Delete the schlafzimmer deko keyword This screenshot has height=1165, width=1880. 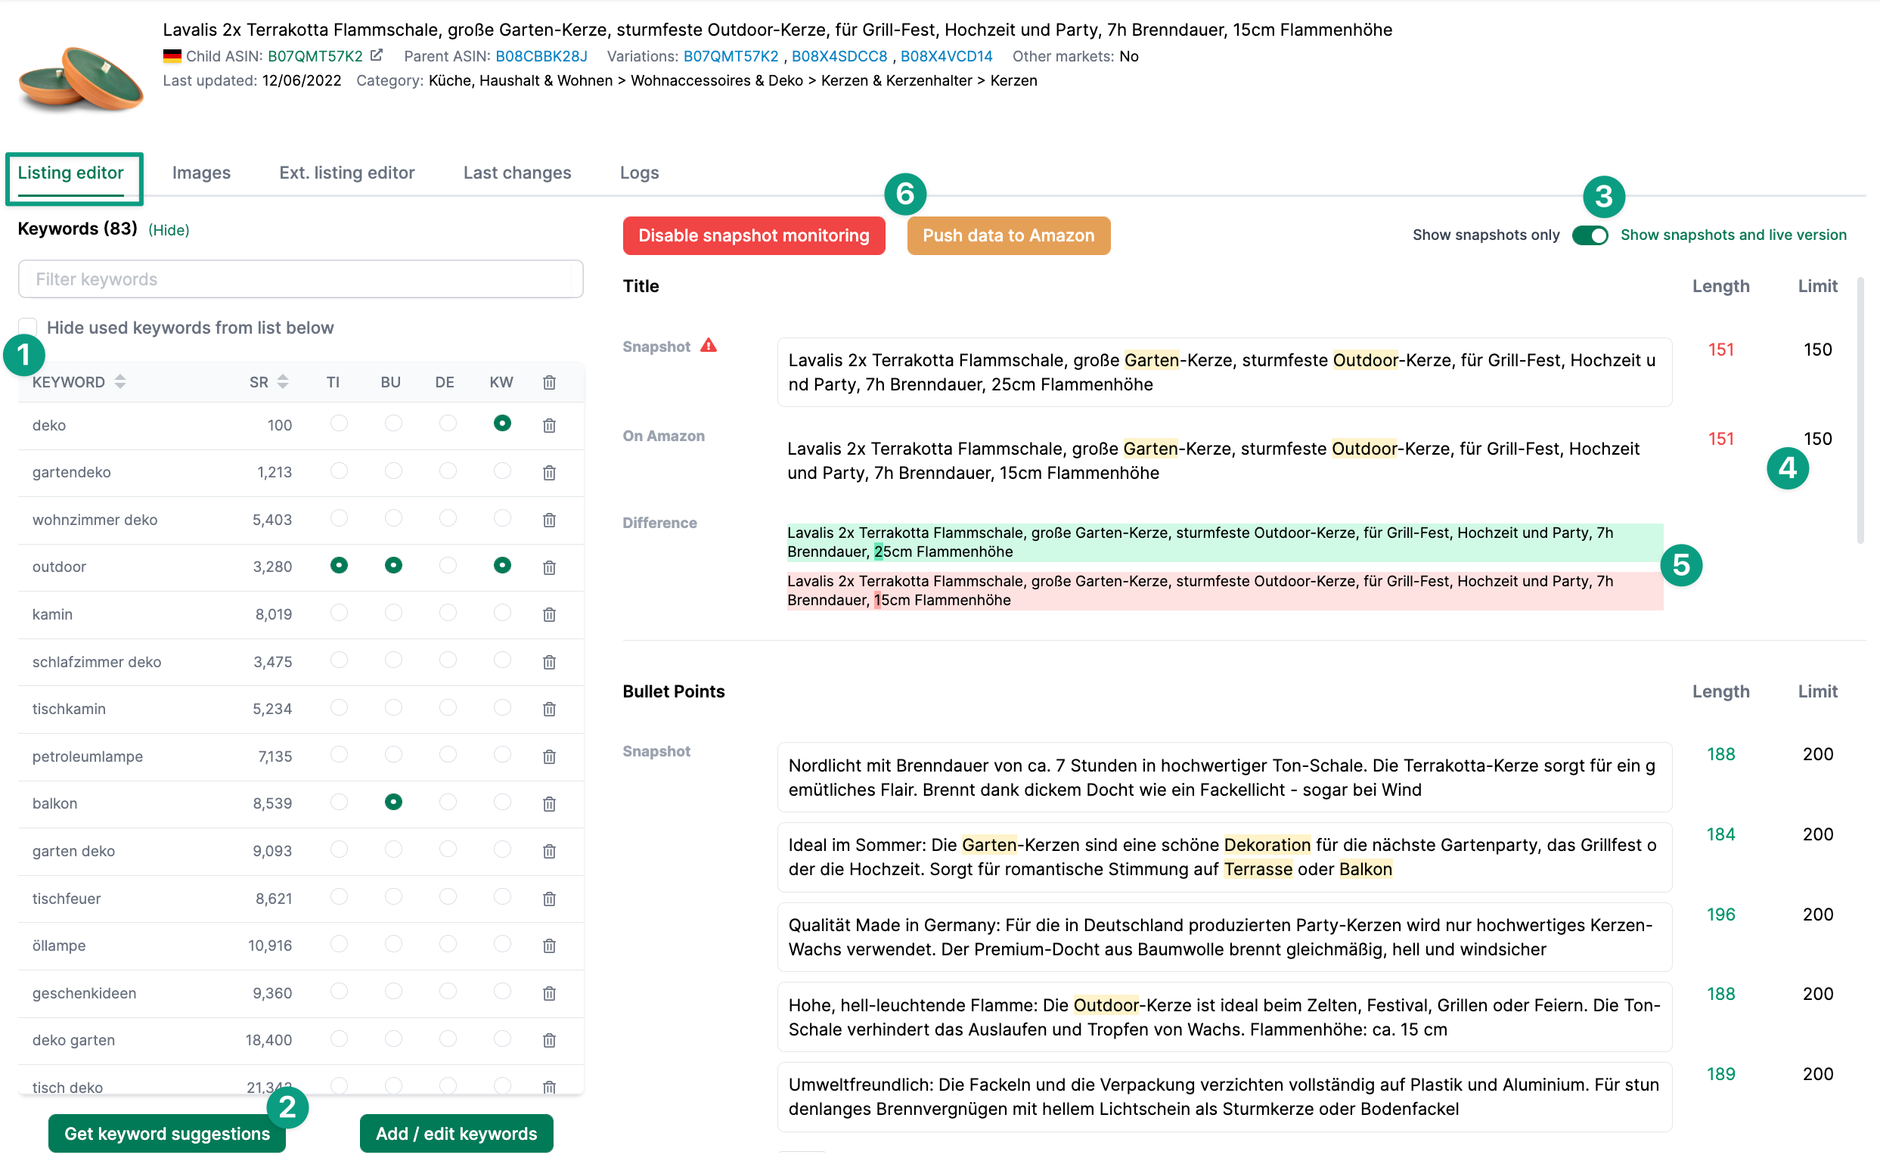pyautogui.click(x=549, y=662)
